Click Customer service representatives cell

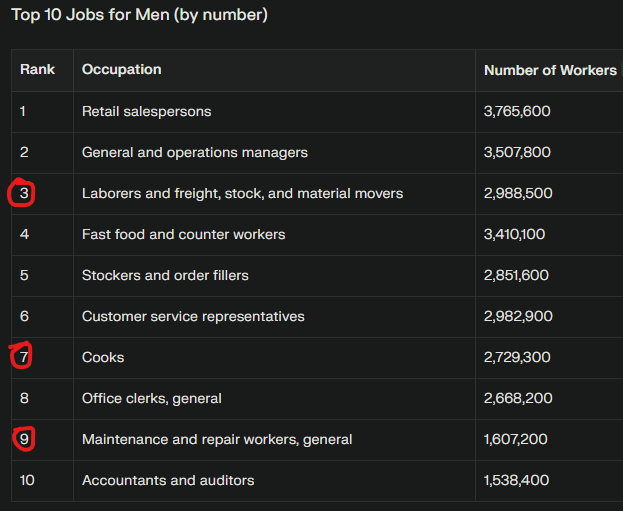click(x=193, y=316)
